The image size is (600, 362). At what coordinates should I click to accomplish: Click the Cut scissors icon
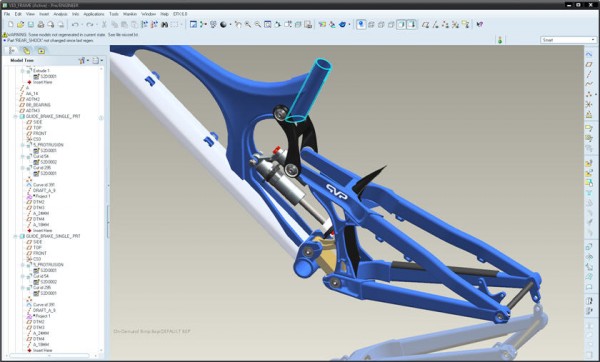coord(104,24)
